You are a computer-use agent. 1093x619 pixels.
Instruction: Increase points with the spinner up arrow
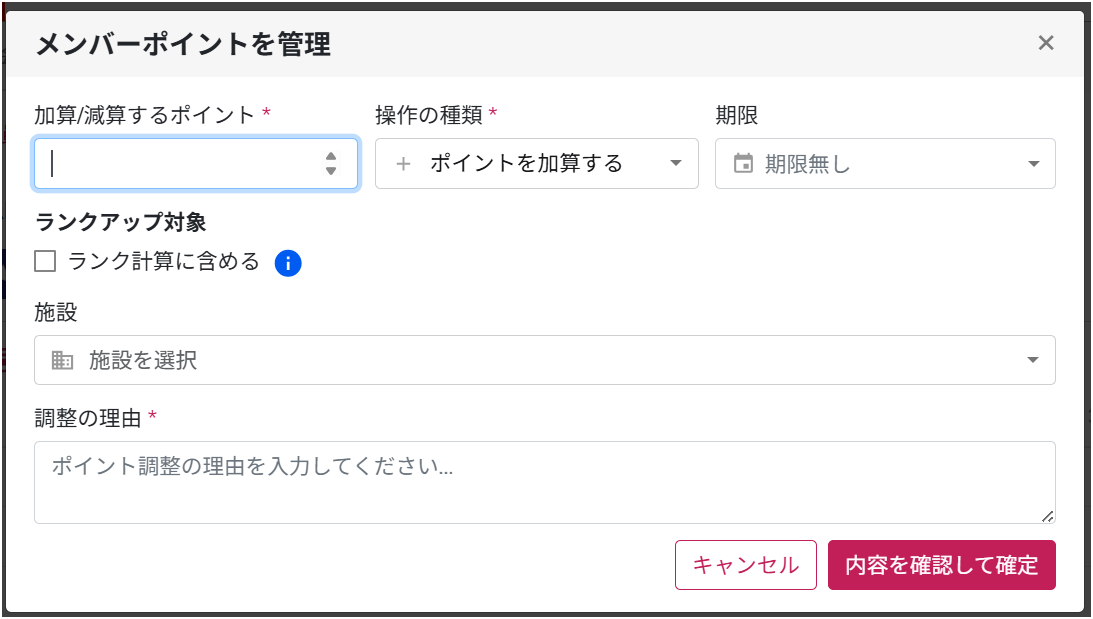tap(331, 155)
